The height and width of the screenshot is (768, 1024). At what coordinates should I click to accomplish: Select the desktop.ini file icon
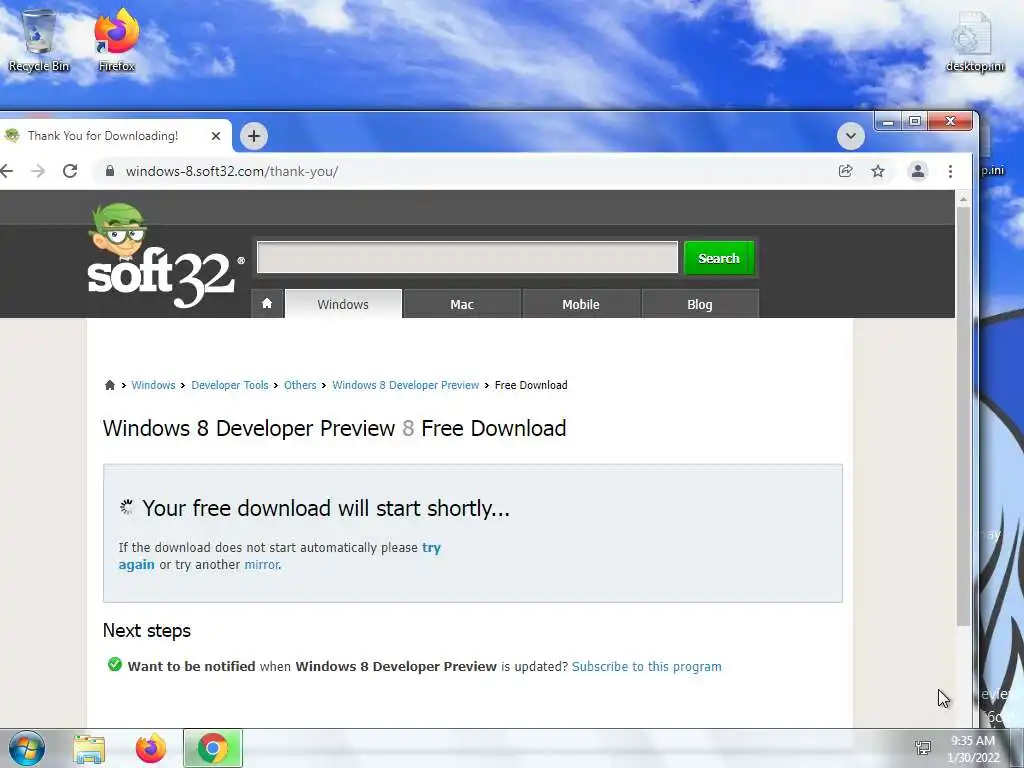(974, 40)
